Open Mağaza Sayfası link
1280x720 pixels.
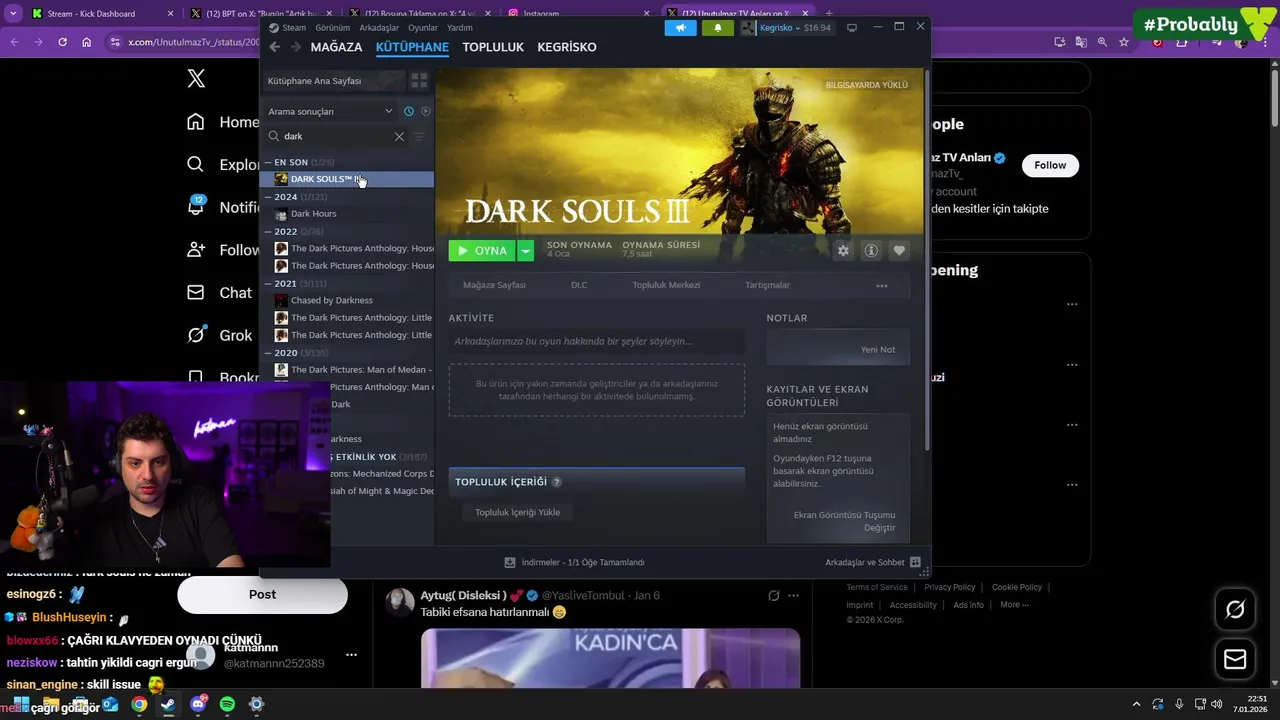pos(494,285)
